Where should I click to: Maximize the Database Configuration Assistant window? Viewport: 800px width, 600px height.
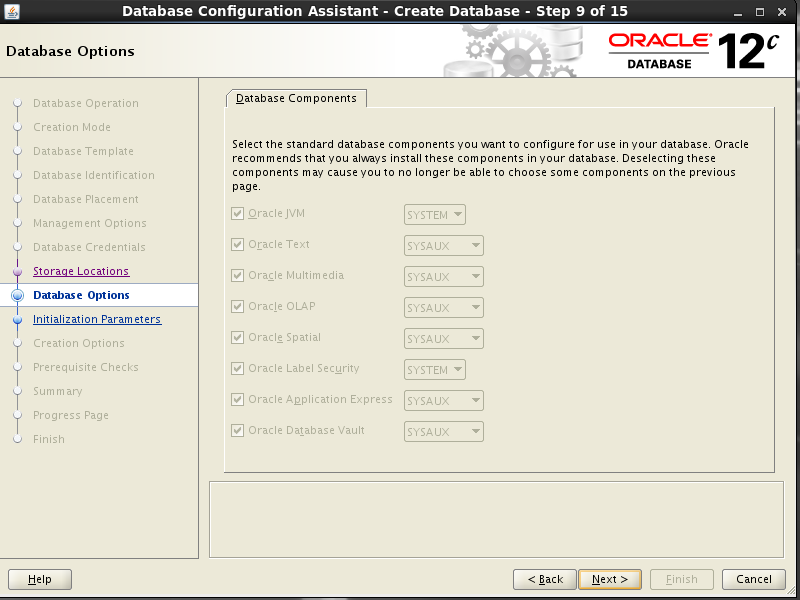click(x=760, y=12)
